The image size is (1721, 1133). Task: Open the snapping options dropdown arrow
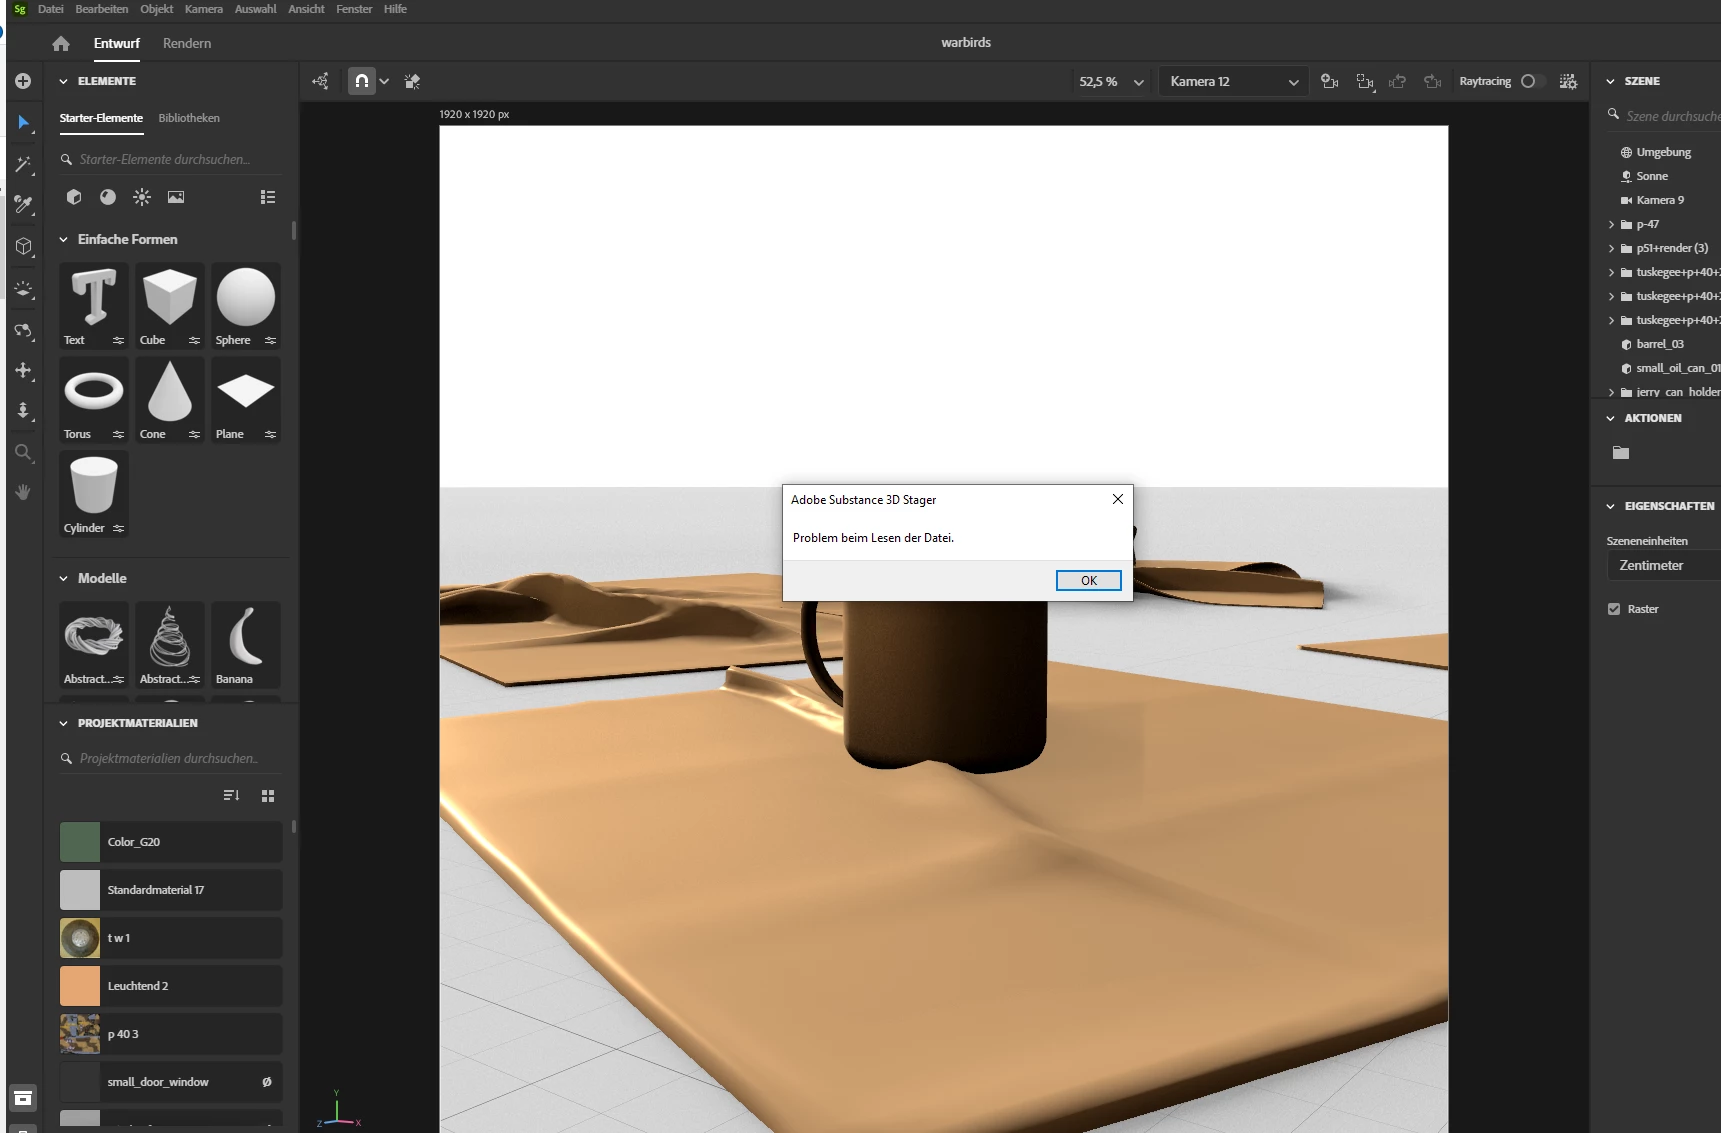point(384,81)
